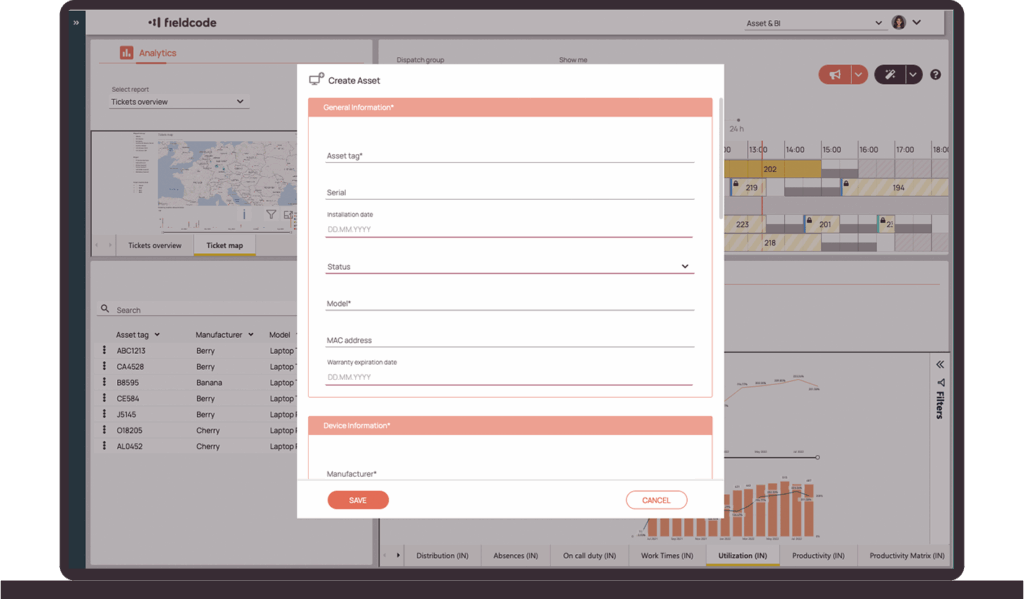Image resolution: width=1024 pixels, height=599 pixels.
Task: Expand the arrow next to megaphone button
Action: tap(858, 75)
